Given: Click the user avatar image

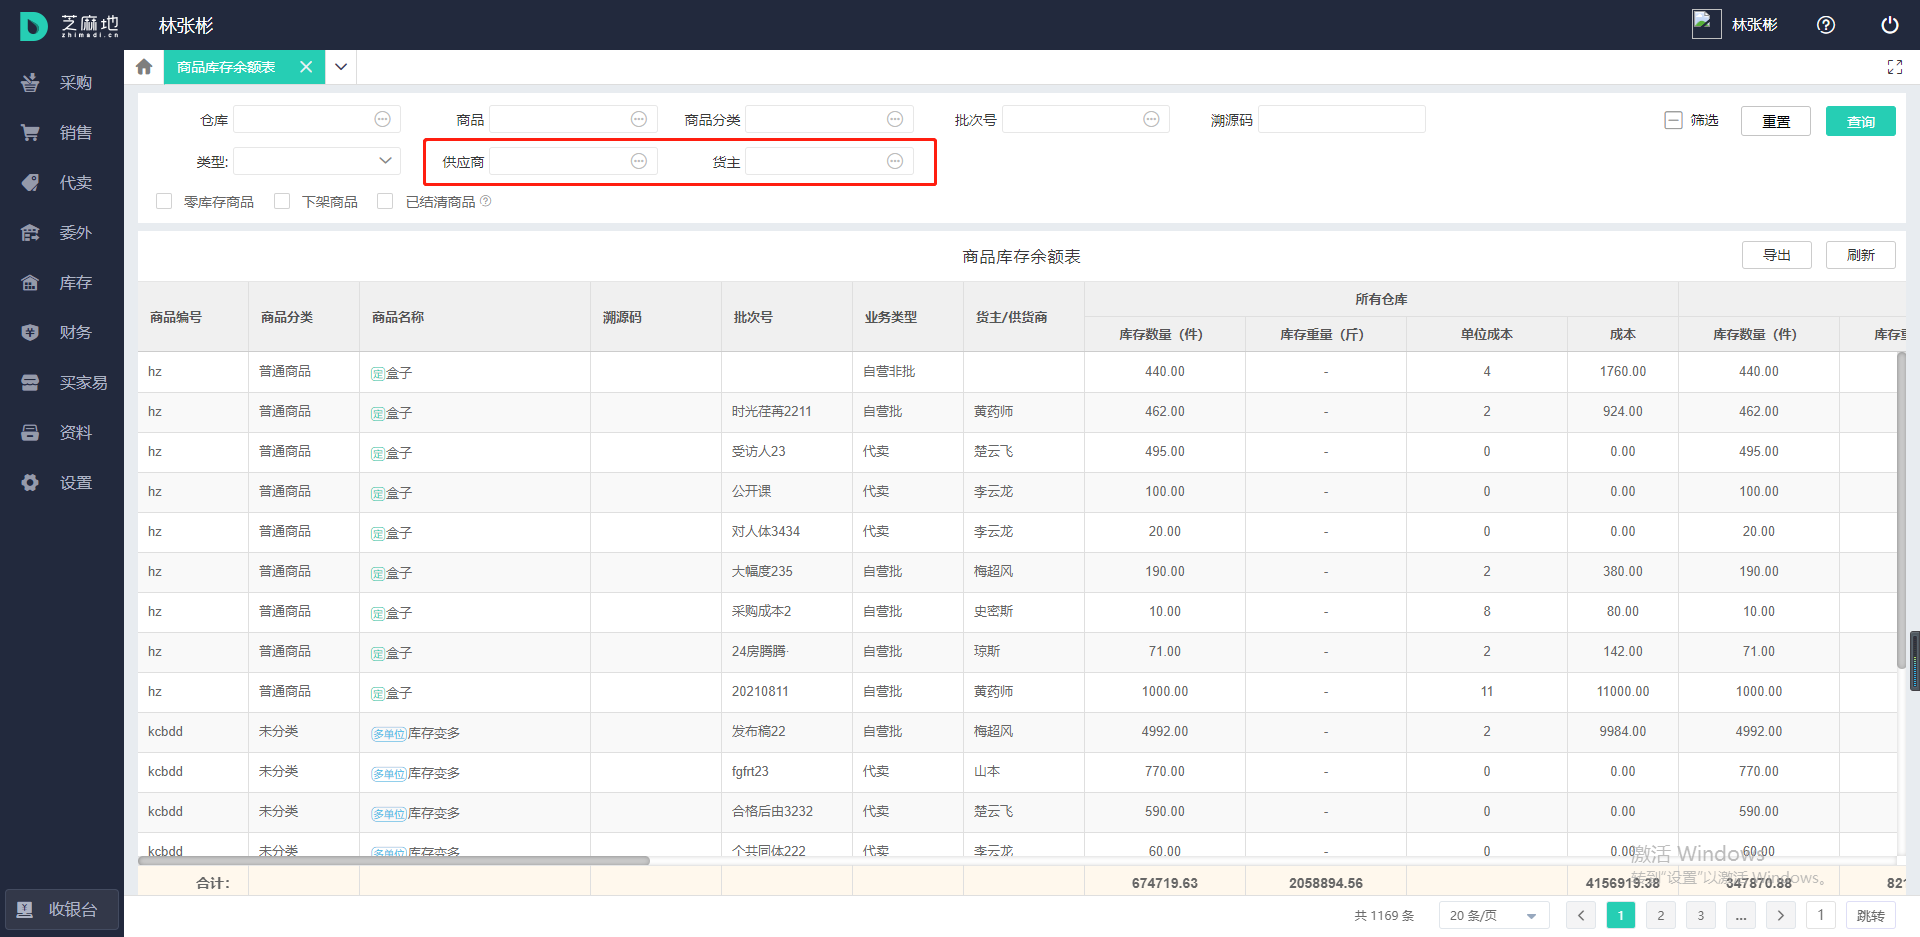Looking at the screenshot, I should click(x=1706, y=24).
